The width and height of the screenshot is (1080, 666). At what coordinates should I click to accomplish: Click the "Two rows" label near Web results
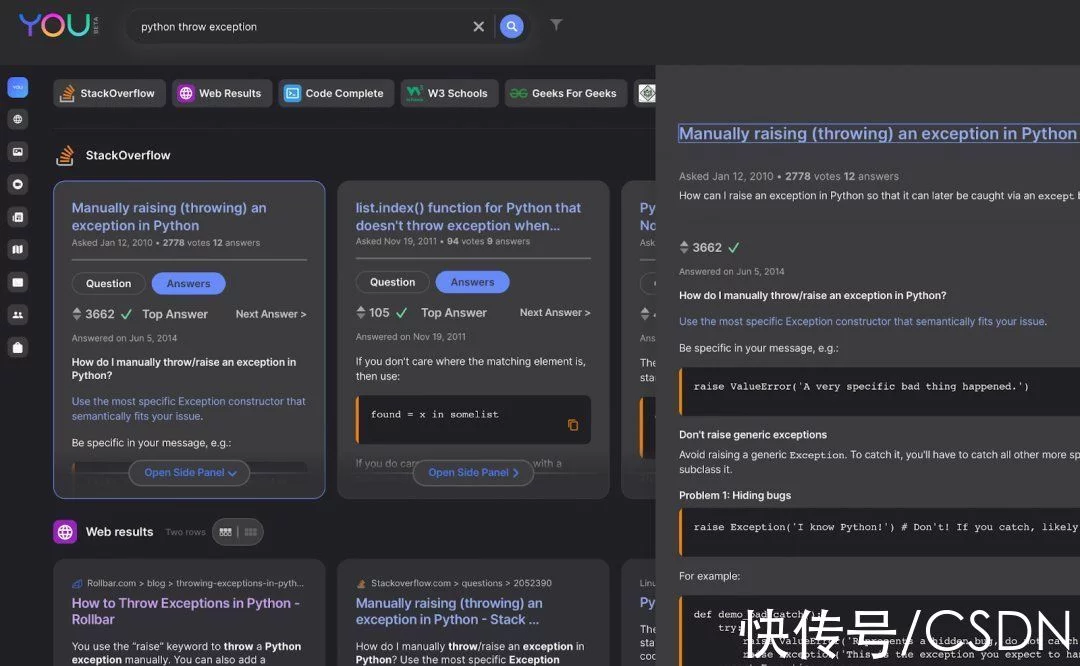tap(185, 532)
